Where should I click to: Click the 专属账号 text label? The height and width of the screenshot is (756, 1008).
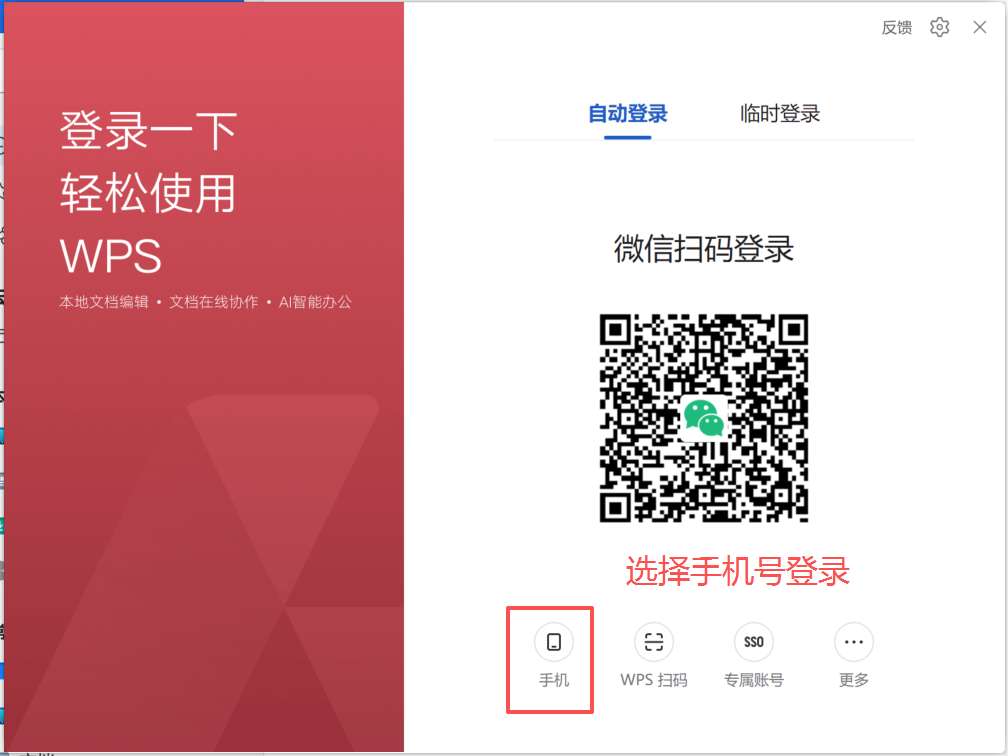(x=754, y=680)
